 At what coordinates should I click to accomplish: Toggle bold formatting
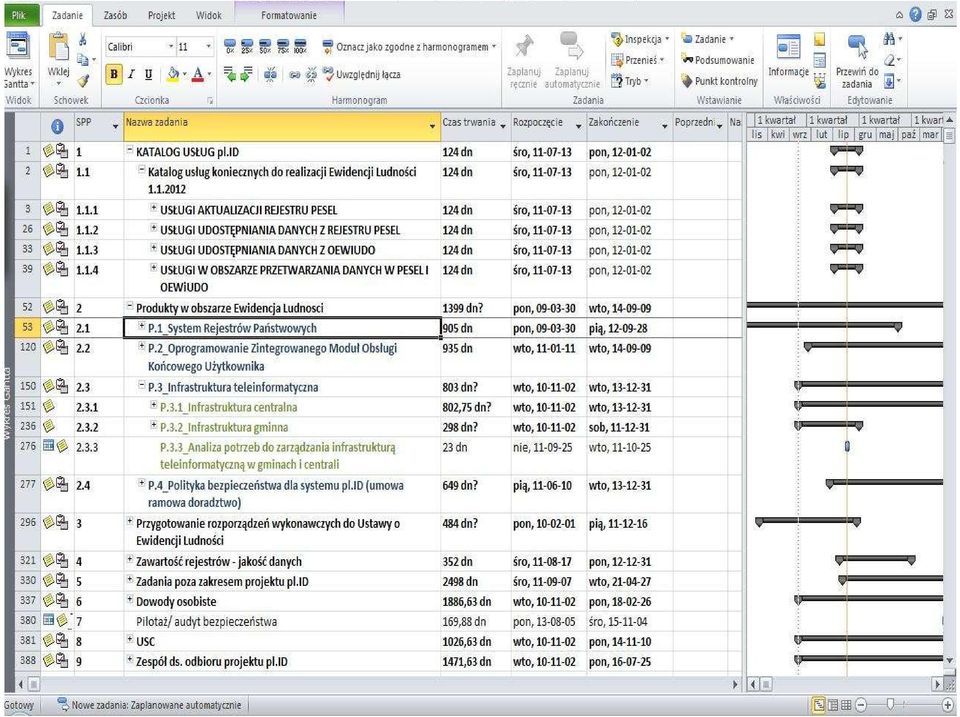pyautogui.click(x=114, y=75)
